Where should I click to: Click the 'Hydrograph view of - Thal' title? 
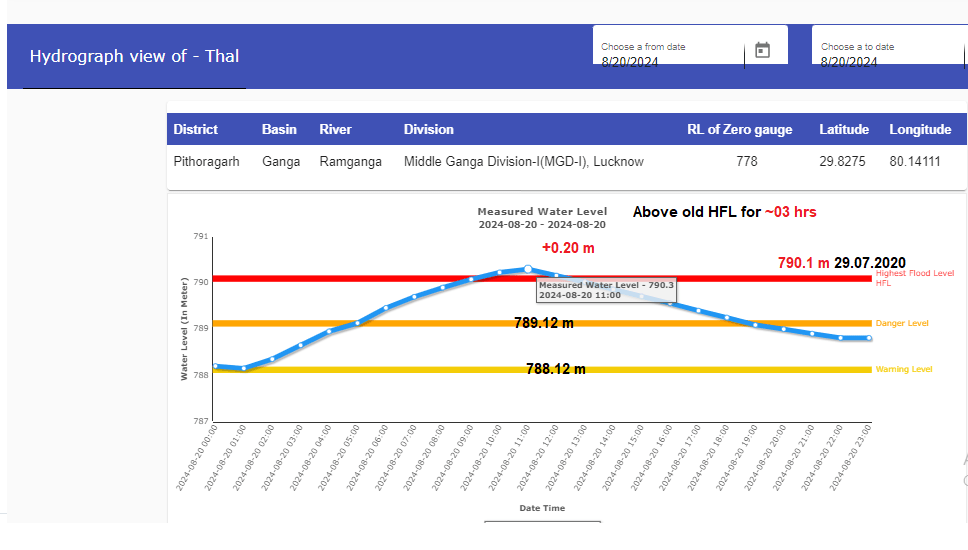pyautogui.click(x=134, y=56)
